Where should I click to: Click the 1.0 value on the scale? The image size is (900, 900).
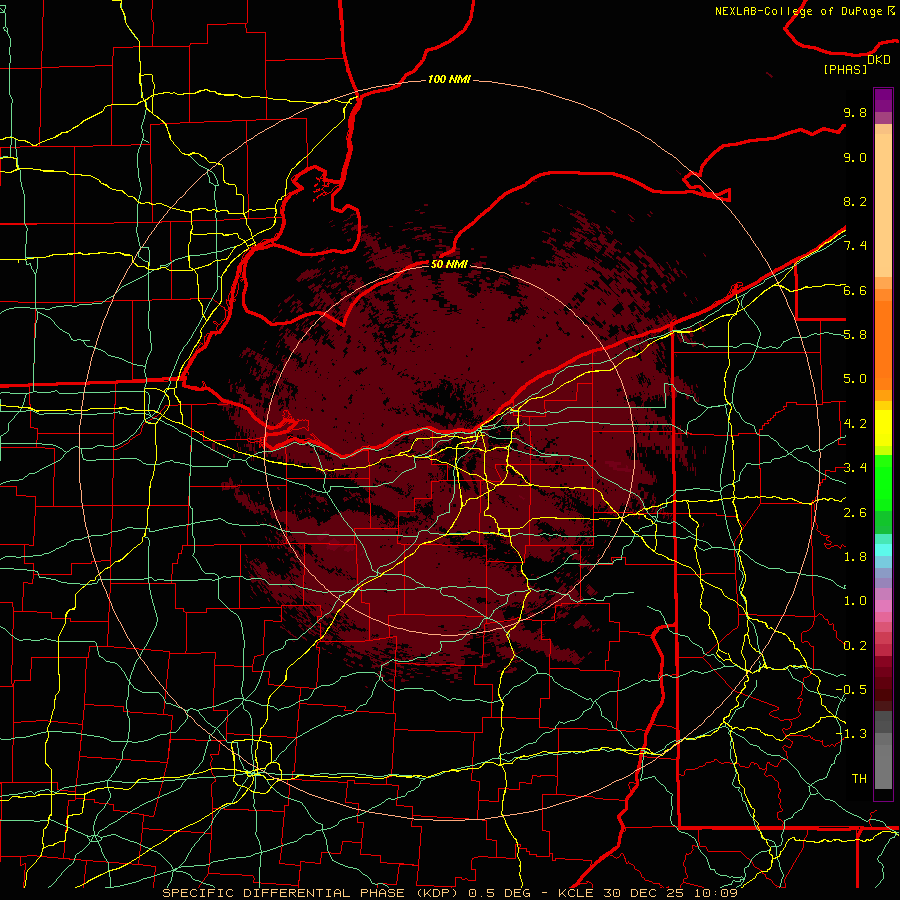point(855,601)
